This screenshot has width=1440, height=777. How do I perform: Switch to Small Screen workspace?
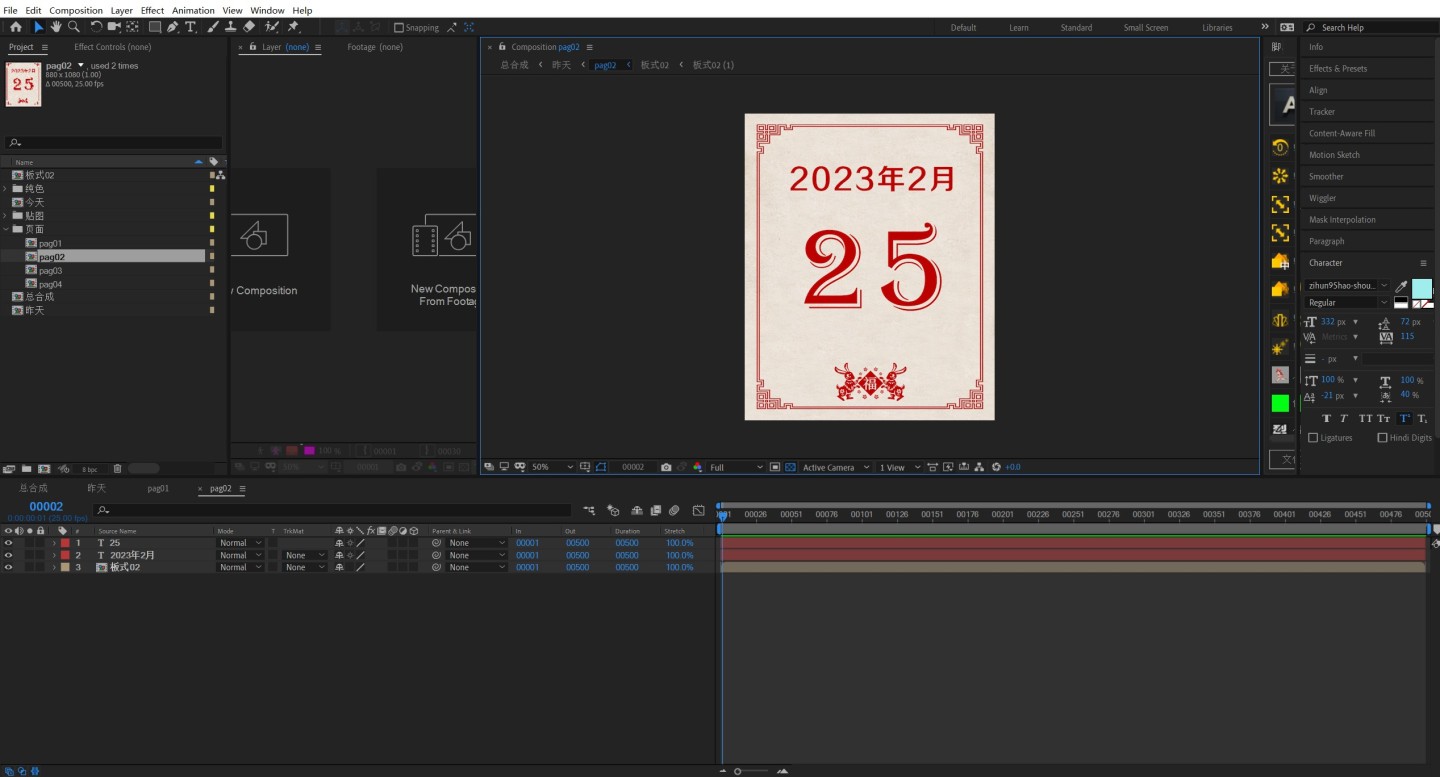point(1146,28)
